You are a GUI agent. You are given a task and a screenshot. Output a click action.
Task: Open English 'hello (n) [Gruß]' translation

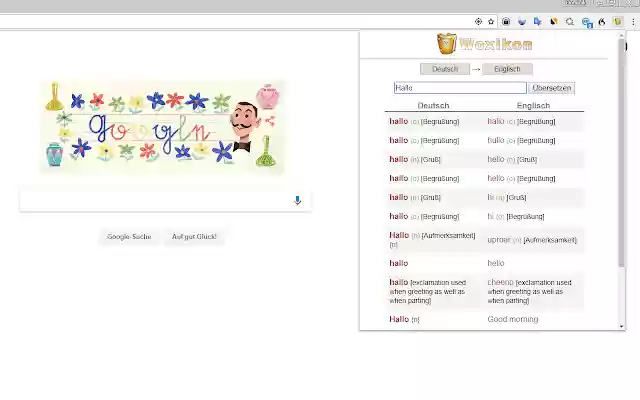point(512,159)
